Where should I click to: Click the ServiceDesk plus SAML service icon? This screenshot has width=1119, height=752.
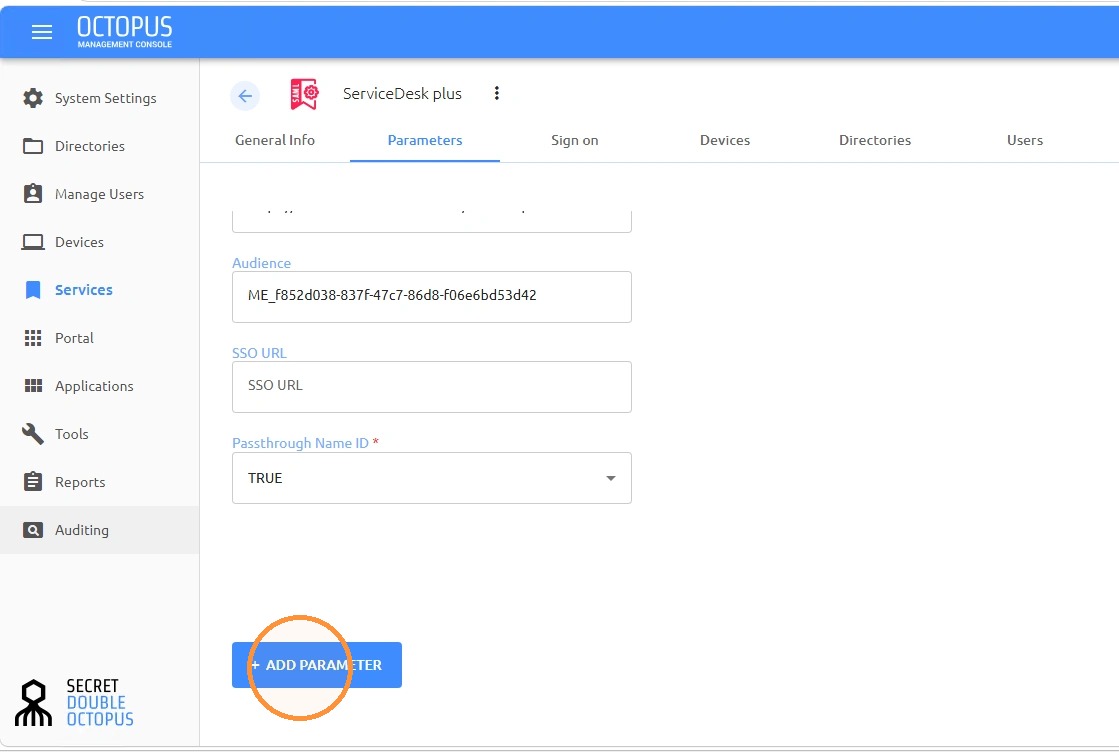click(304, 94)
